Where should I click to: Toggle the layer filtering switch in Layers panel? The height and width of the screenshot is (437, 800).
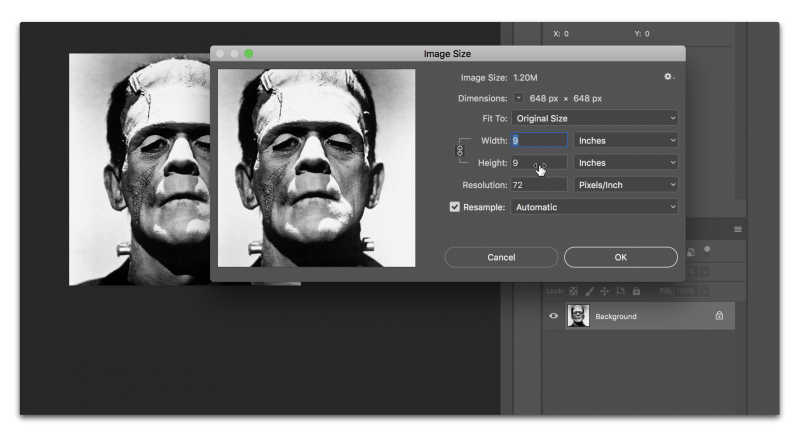click(x=707, y=251)
